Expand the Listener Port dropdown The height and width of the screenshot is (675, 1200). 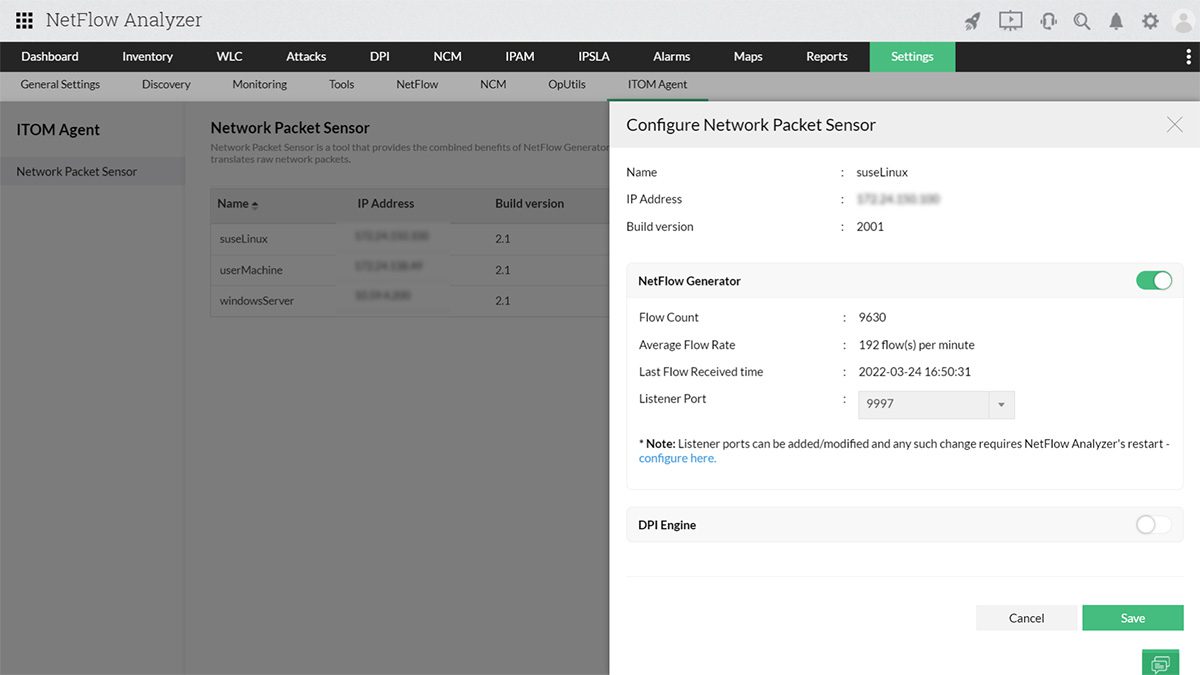coord(1001,404)
